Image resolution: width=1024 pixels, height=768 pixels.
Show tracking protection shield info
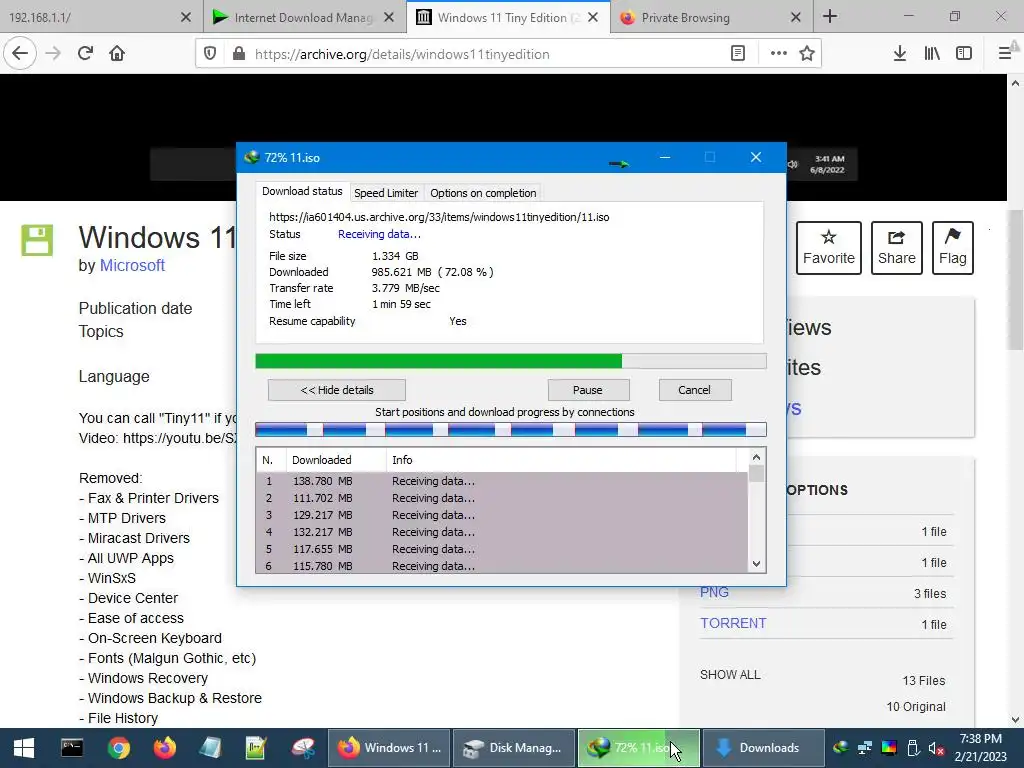[210, 54]
